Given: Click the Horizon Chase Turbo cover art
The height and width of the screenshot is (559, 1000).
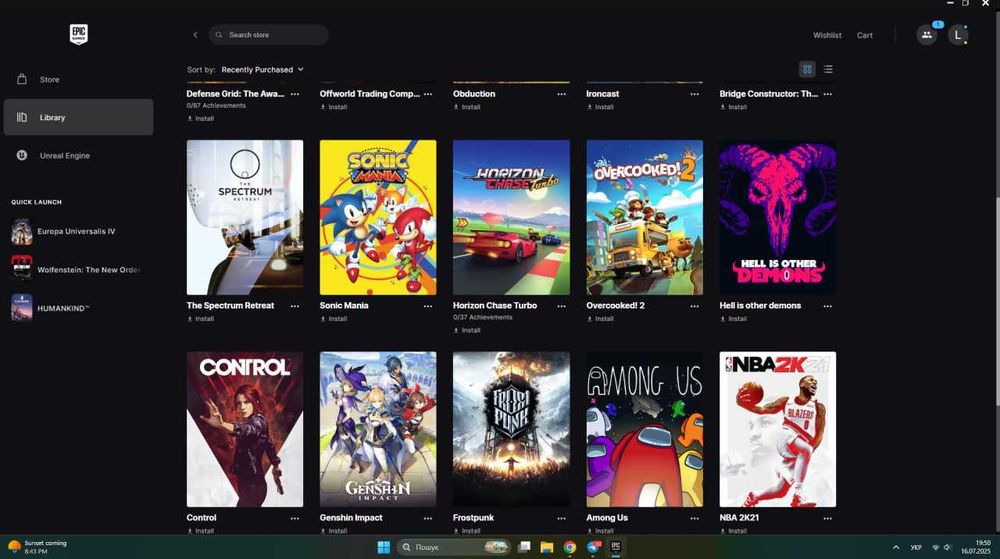Looking at the screenshot, I should (x=511, y=217).
